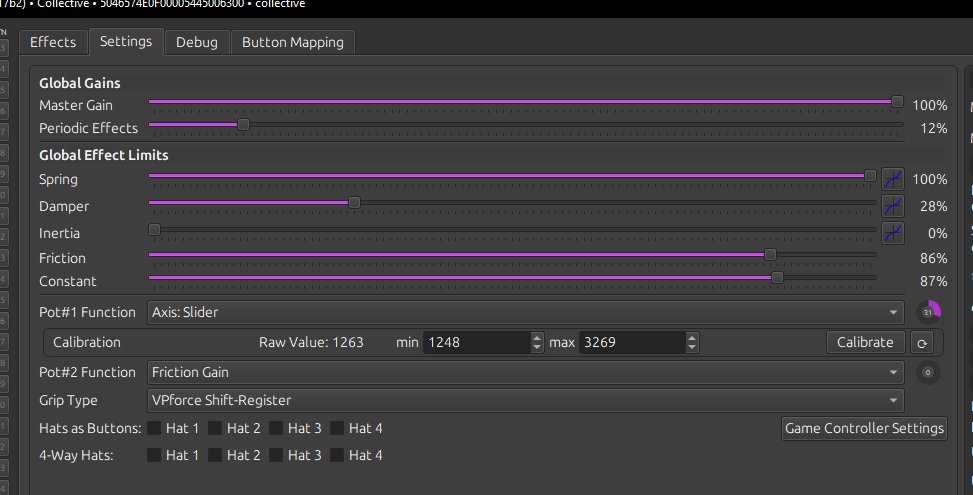Enable Hats as Buttons Hat 4

pyautogui.click(x=337, y=428)
